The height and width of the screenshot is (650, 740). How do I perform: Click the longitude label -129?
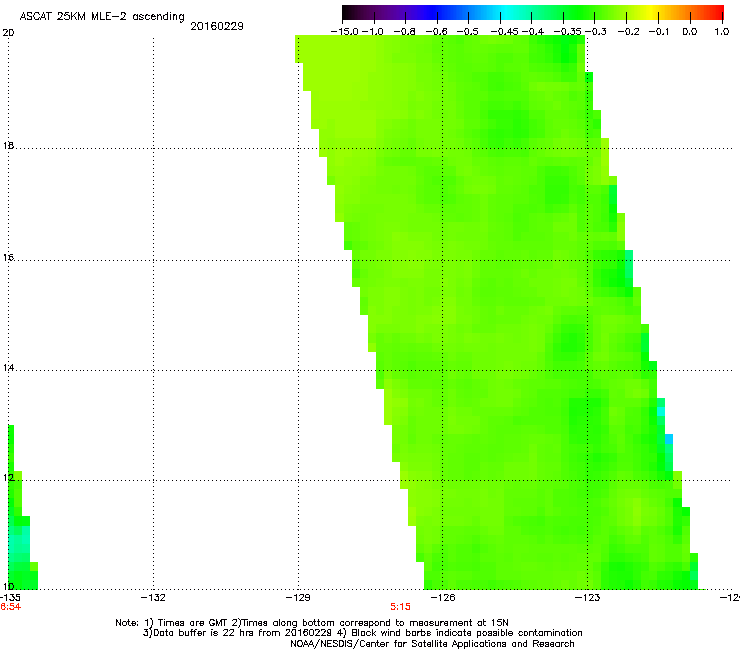tap(298, 598)
